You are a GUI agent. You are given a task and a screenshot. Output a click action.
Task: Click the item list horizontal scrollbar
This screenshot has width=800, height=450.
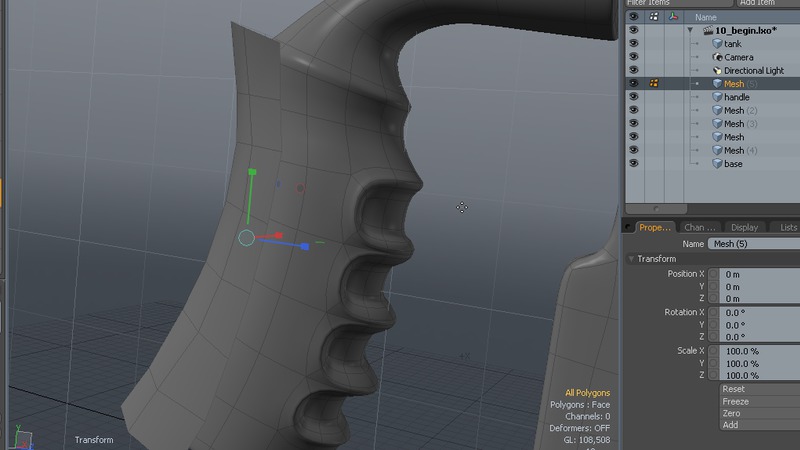[x=656, y=209]
